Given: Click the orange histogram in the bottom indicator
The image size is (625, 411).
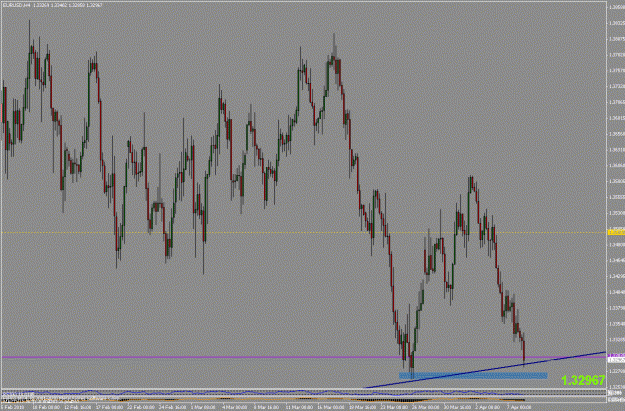Looking at the screenshot, I should [263, 399].
